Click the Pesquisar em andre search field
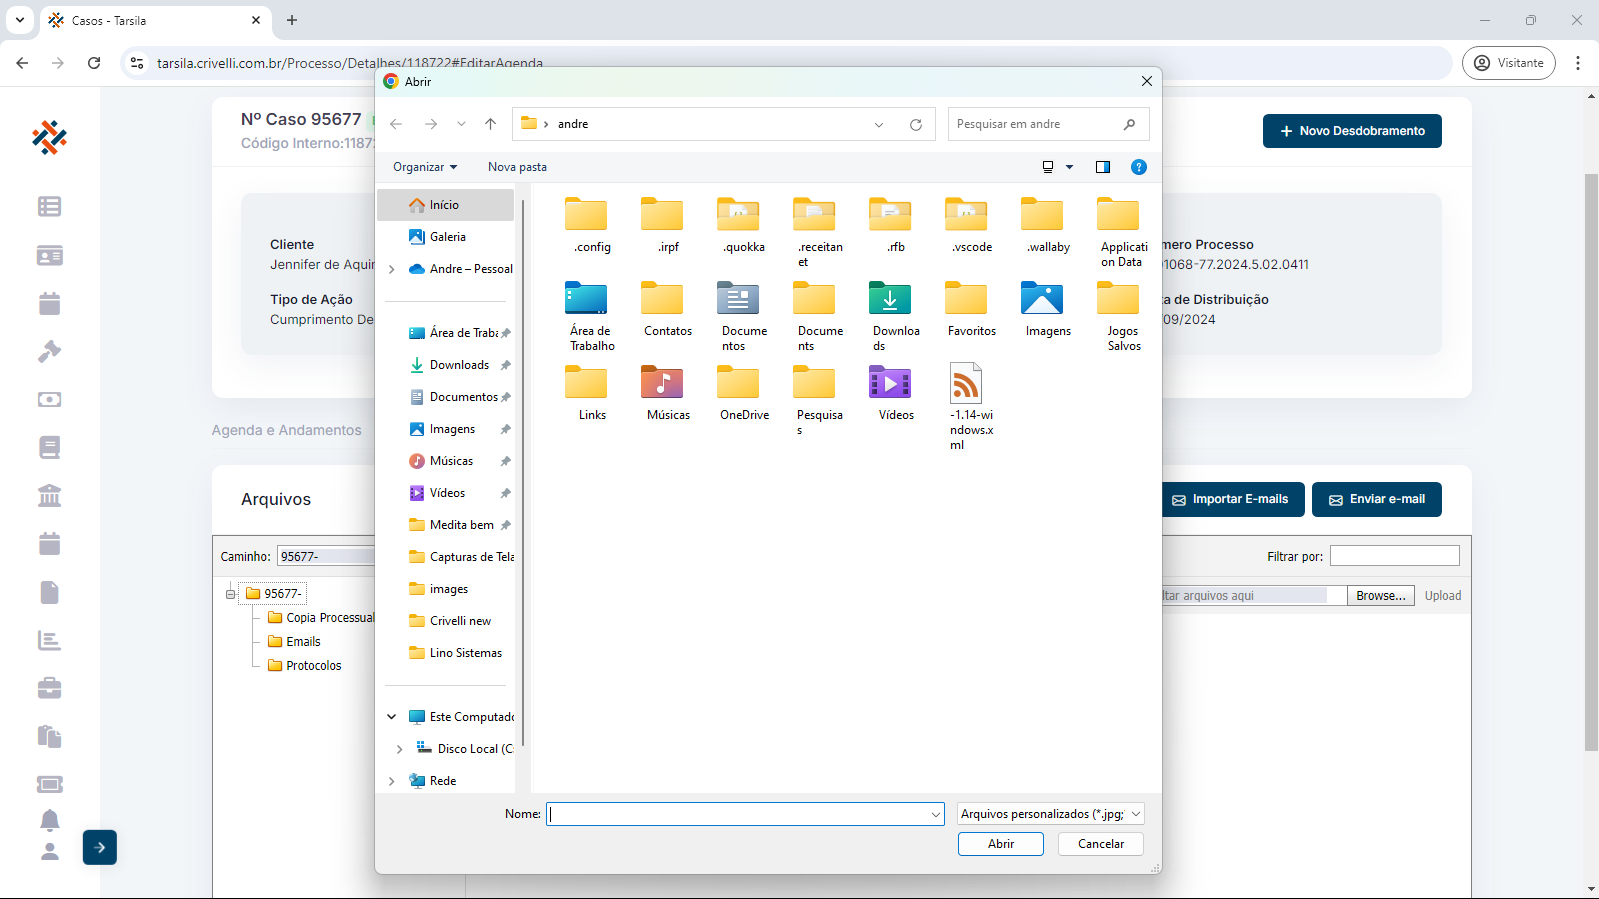 (x=1035, y=124)
